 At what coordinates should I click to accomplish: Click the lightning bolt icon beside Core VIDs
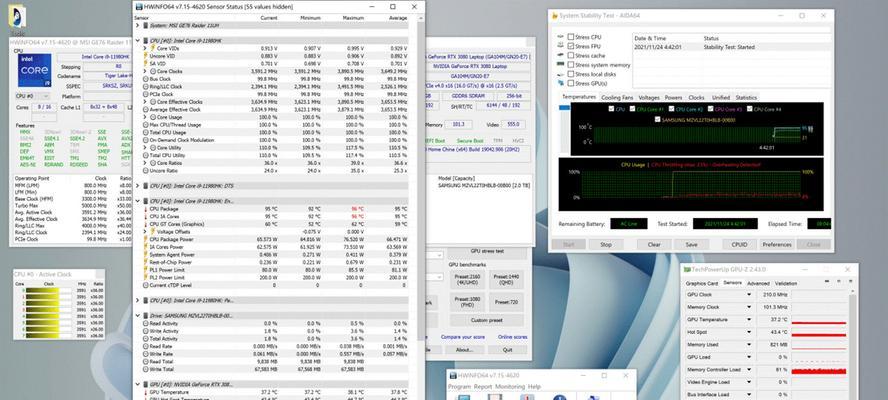tap(152, 49)
